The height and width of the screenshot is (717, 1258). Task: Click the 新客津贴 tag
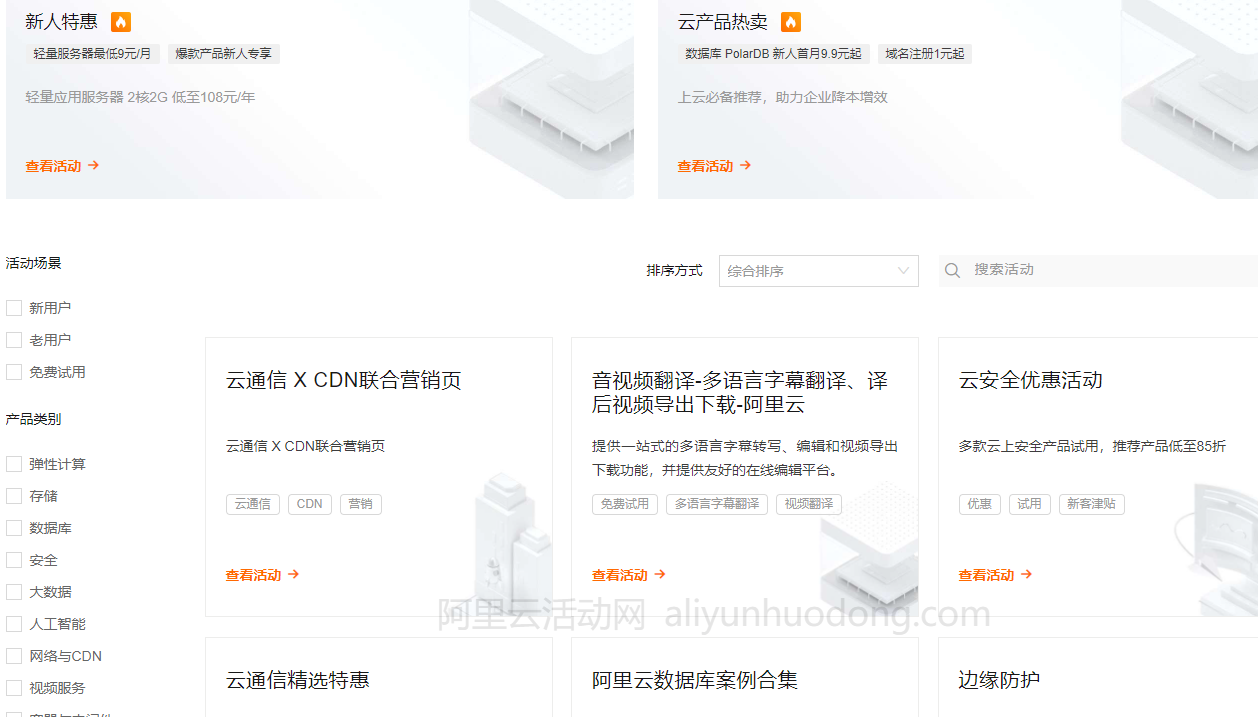tap(1092, 504)
